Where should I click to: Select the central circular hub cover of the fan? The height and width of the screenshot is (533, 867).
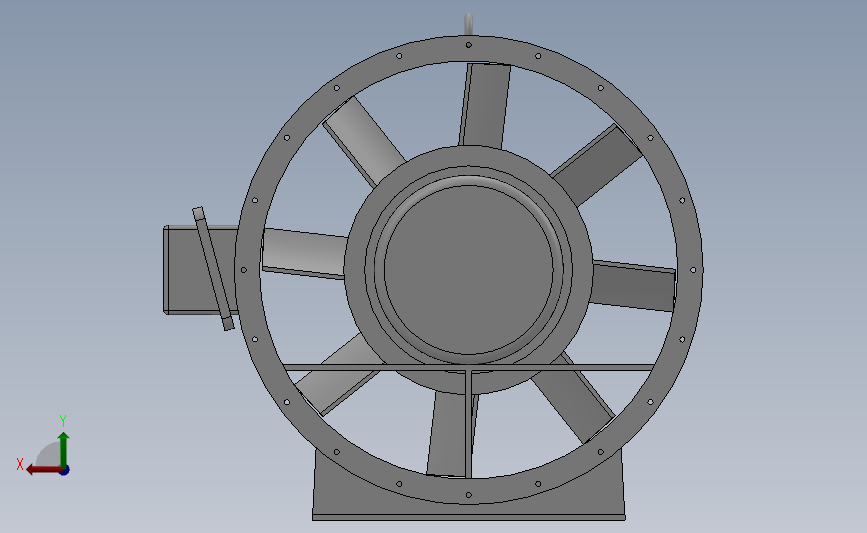pyautogui.click(x=468, y=270)
